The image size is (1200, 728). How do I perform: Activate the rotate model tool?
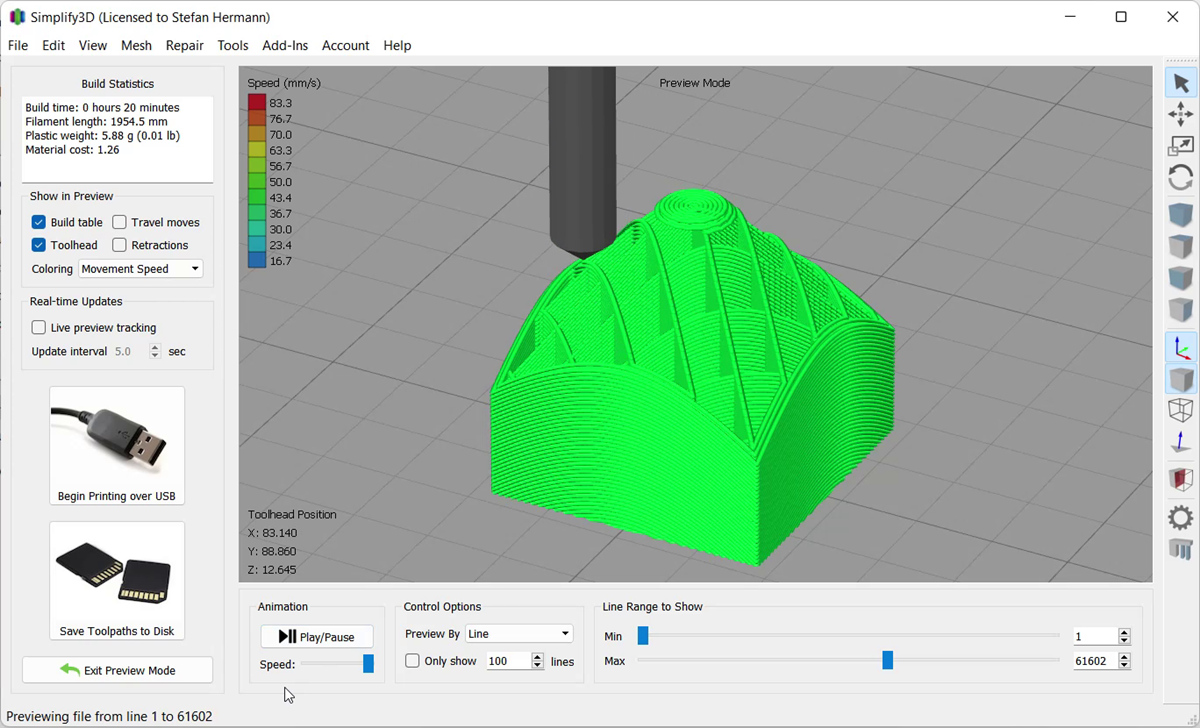click(1181, 178)
